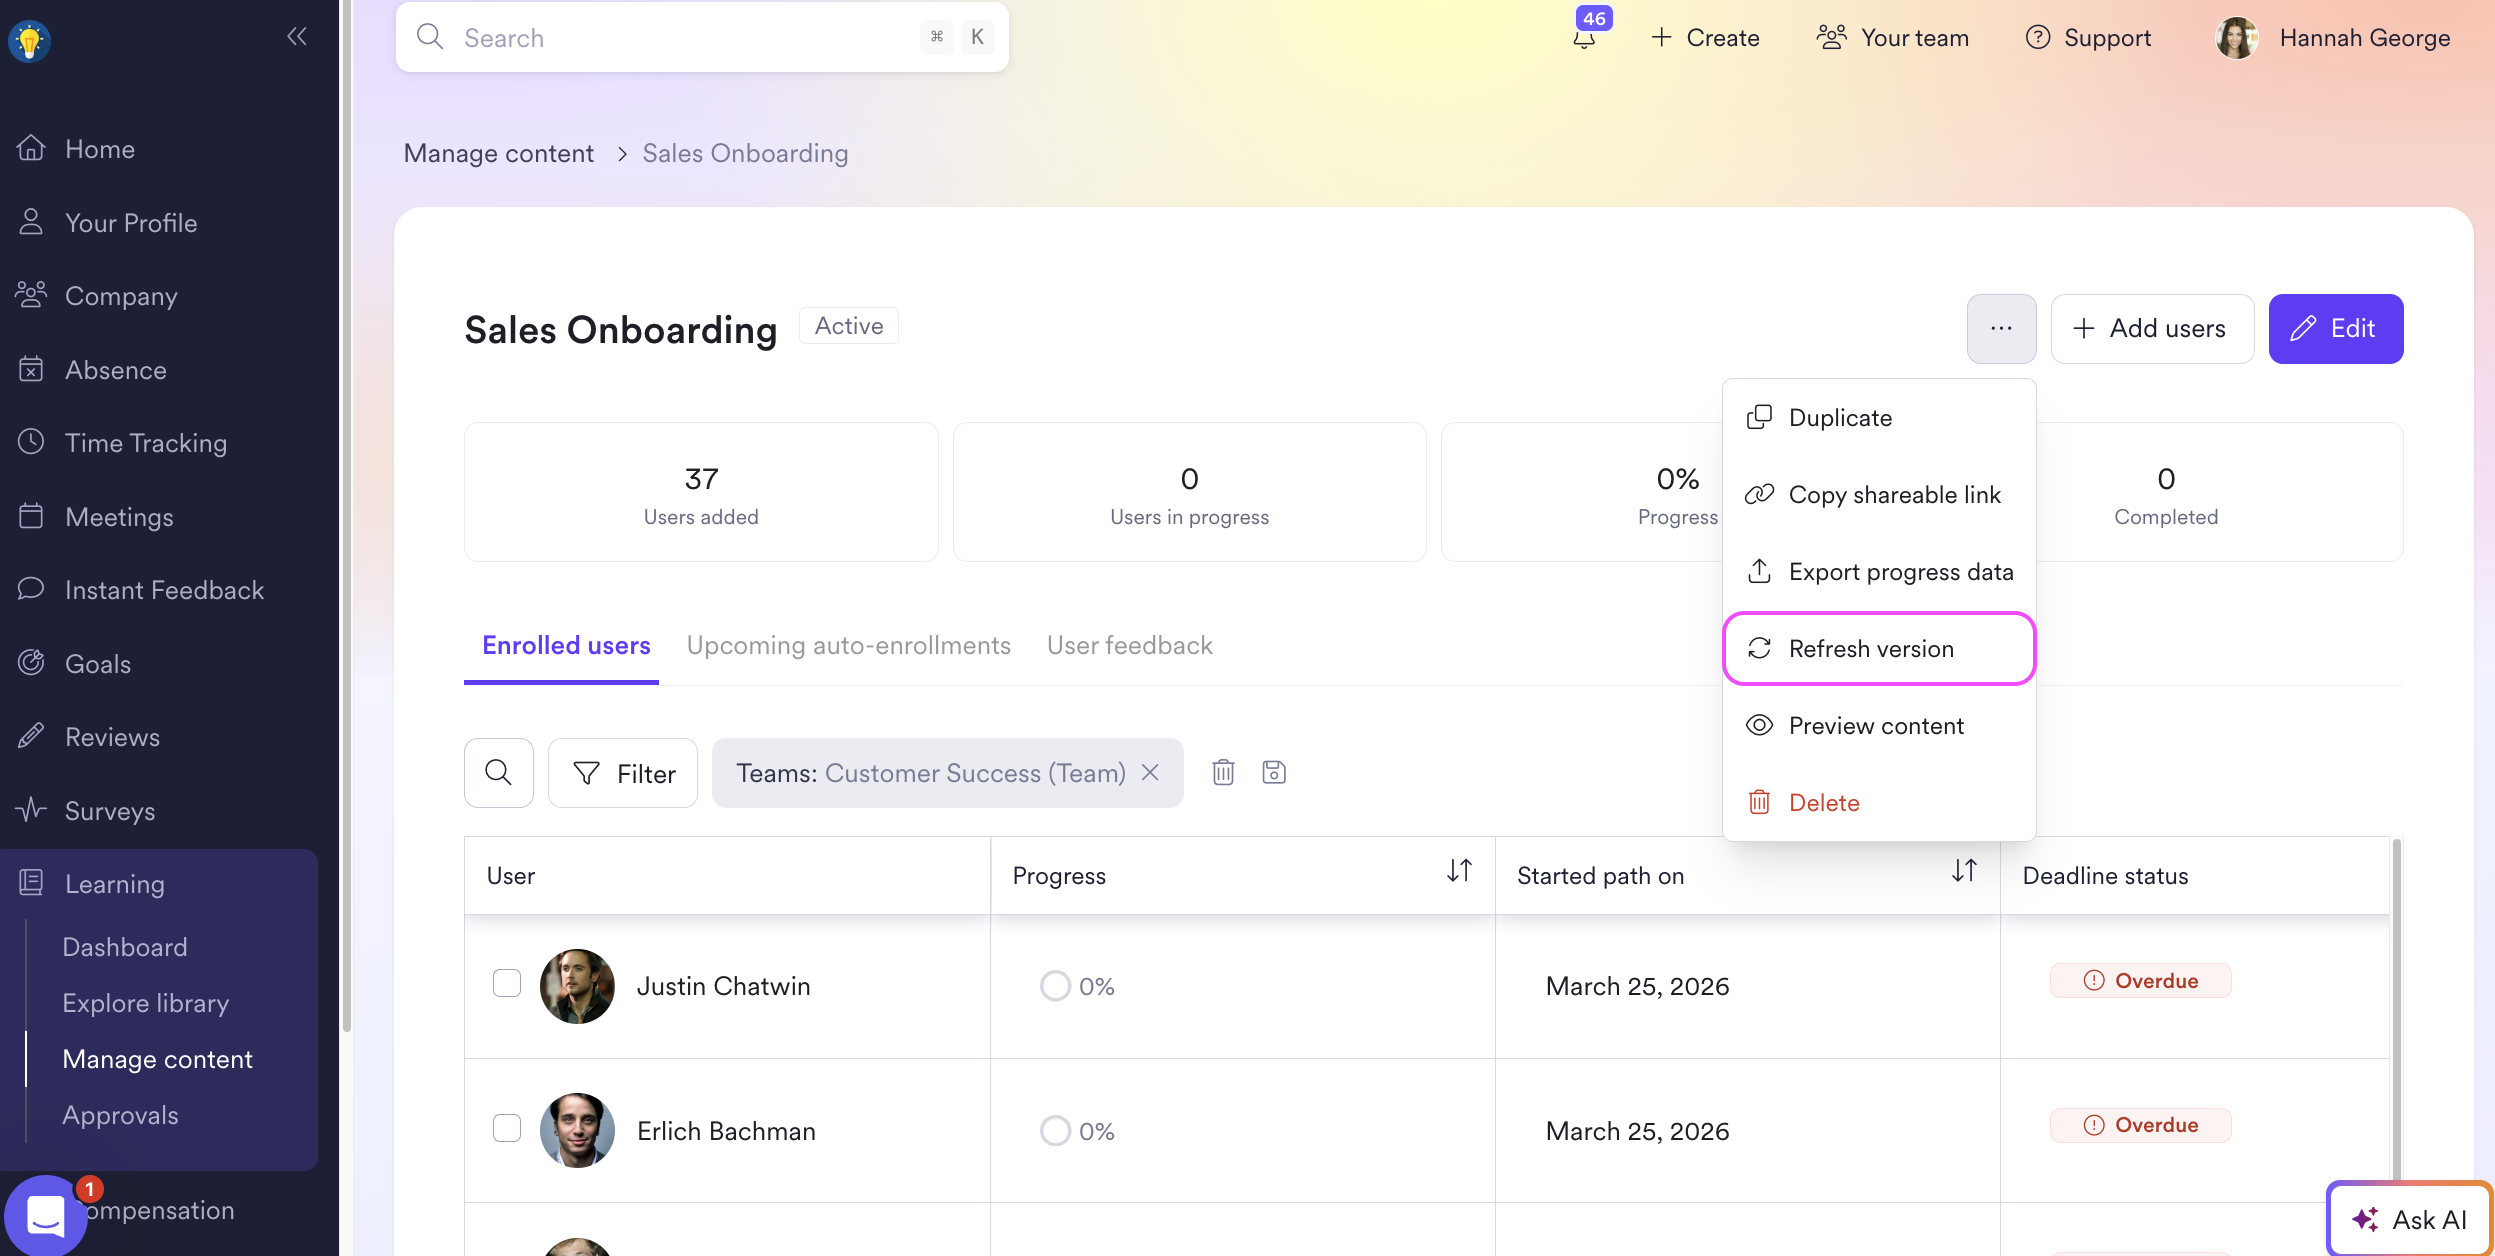Click the trash icon next to filter chip
Image resolution: width=2495 pixels, height=1256 pixels.
pyautogui.click(x=1223, y=772)
